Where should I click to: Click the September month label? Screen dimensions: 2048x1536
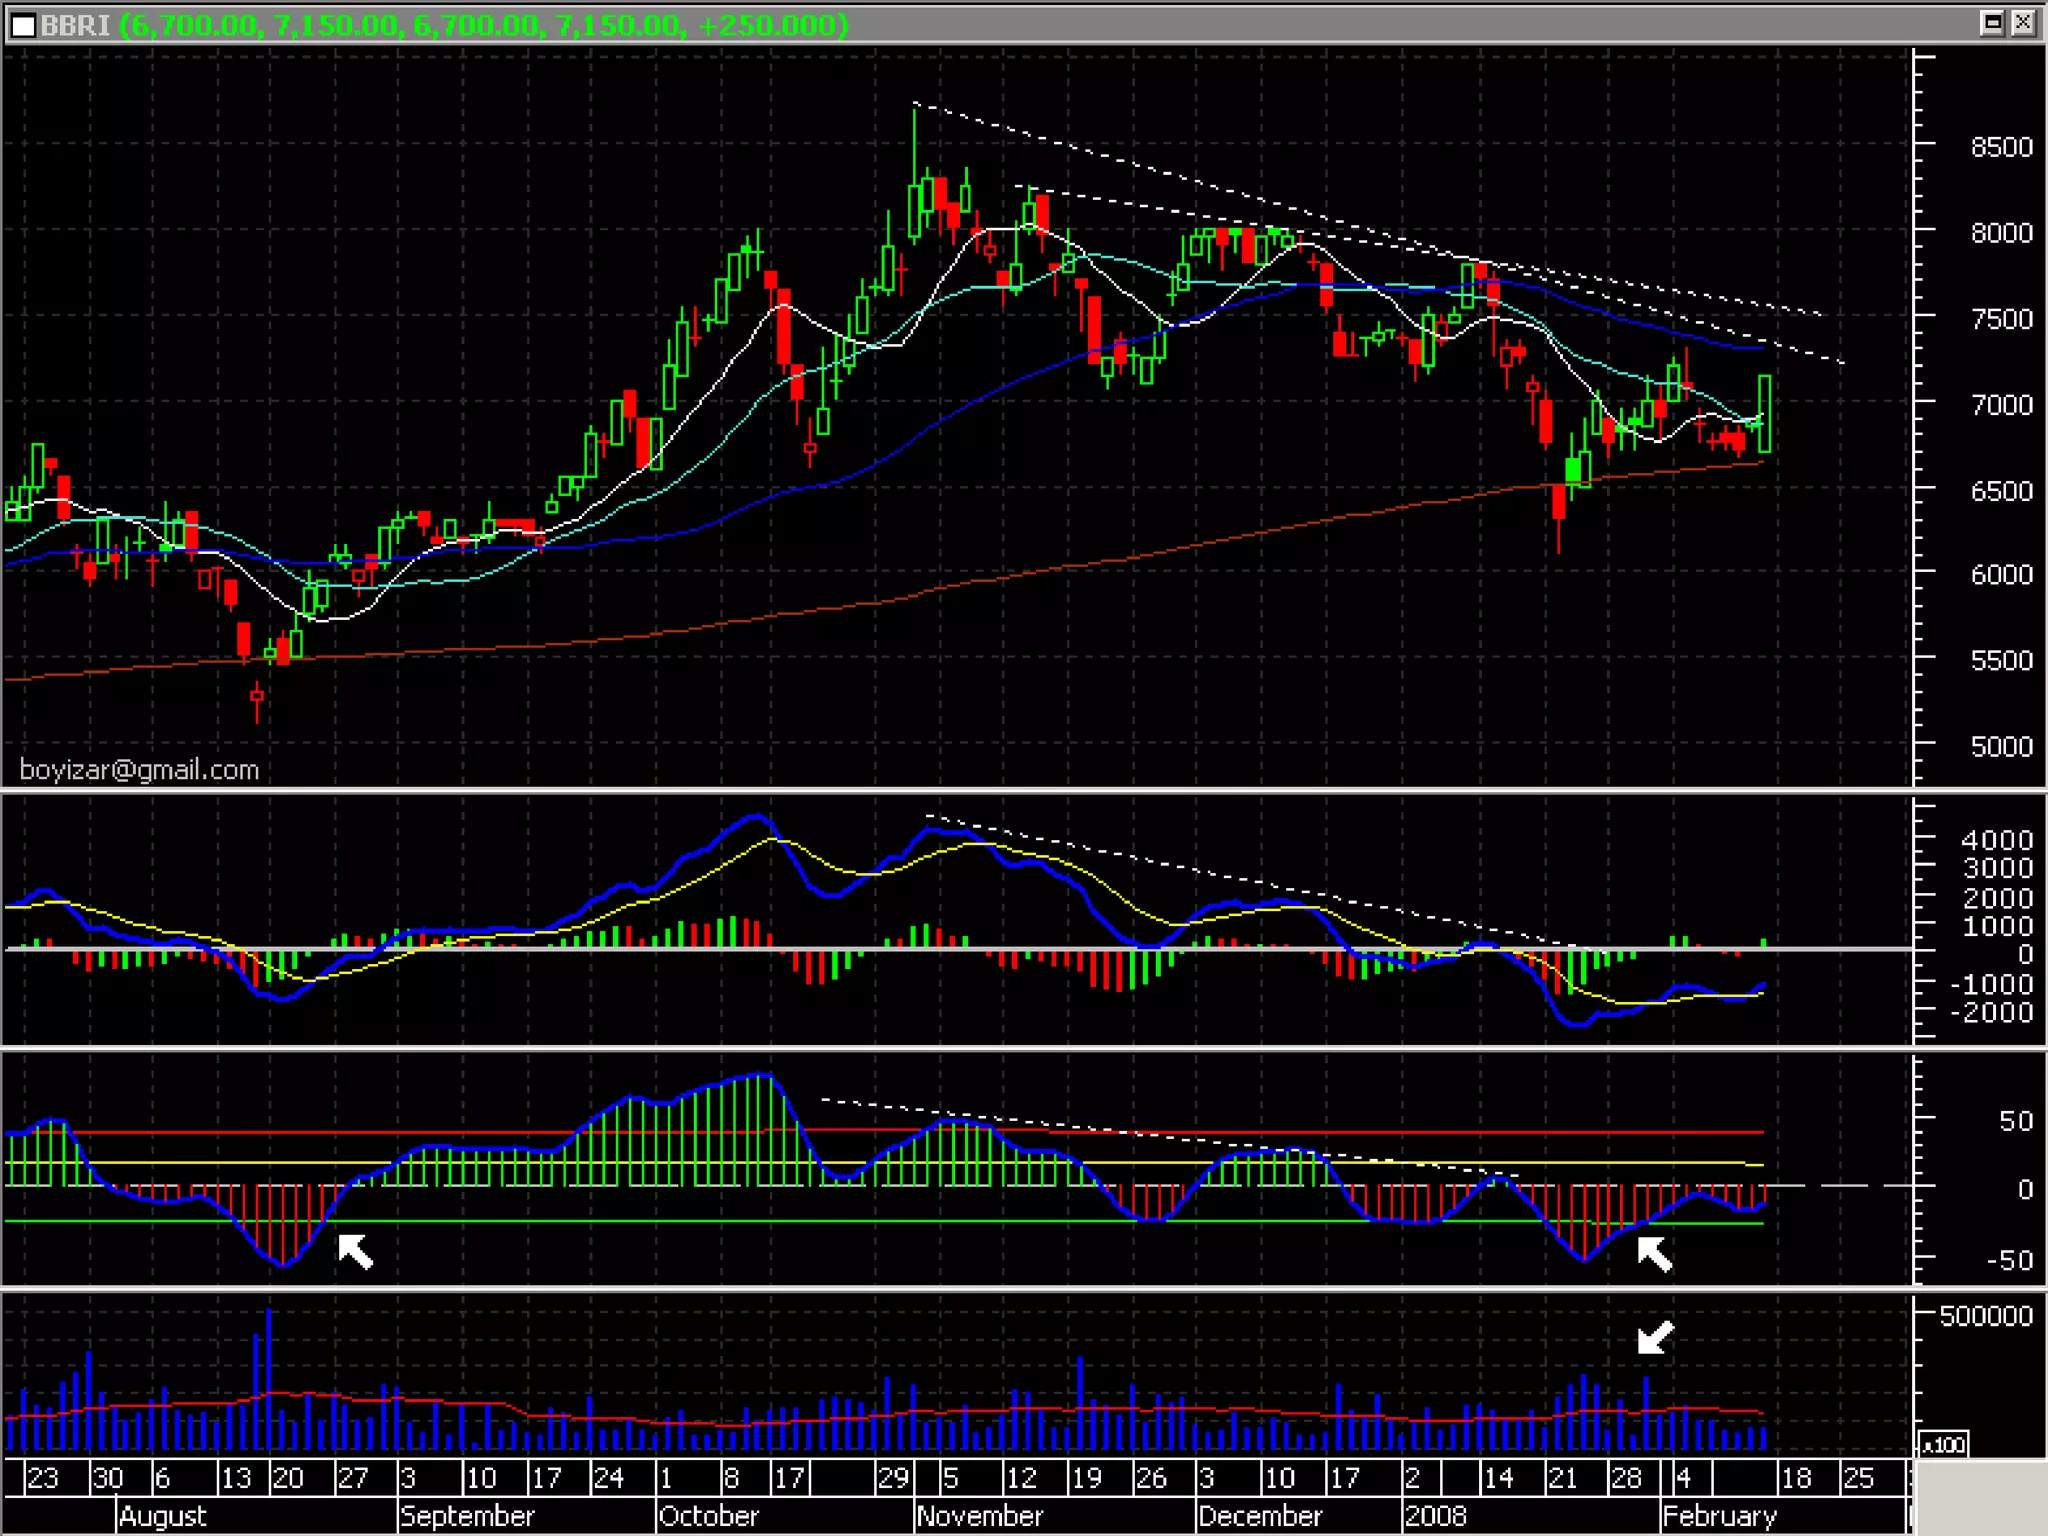467,1516
